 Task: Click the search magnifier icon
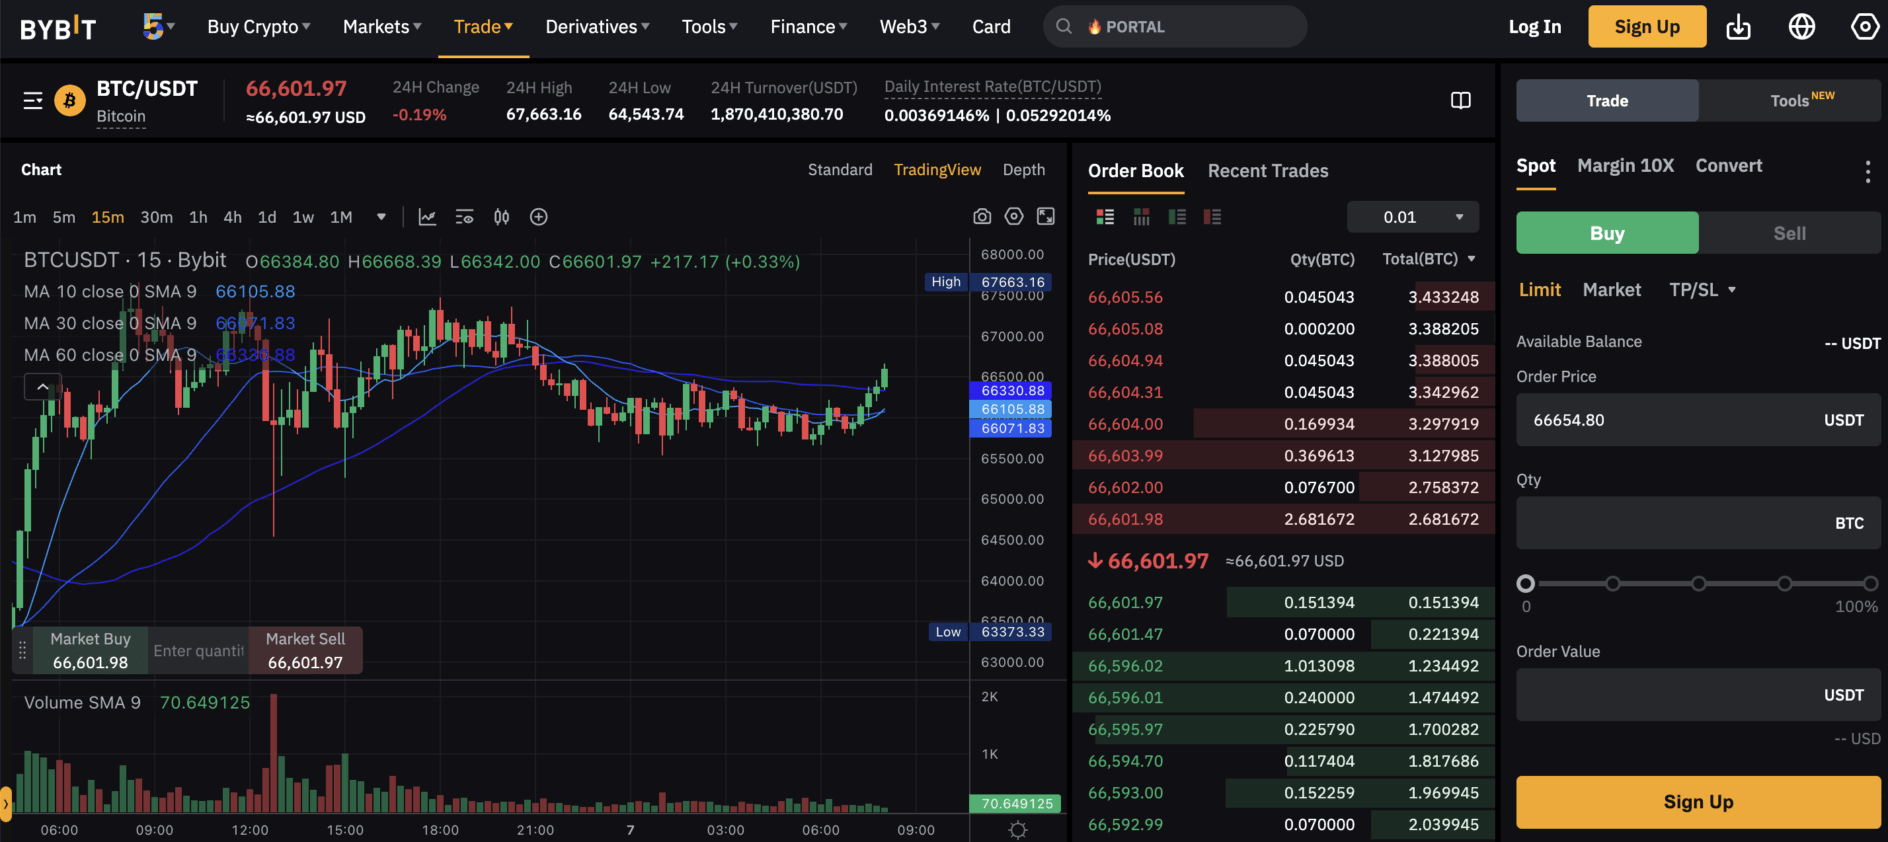click(1064, 27)
